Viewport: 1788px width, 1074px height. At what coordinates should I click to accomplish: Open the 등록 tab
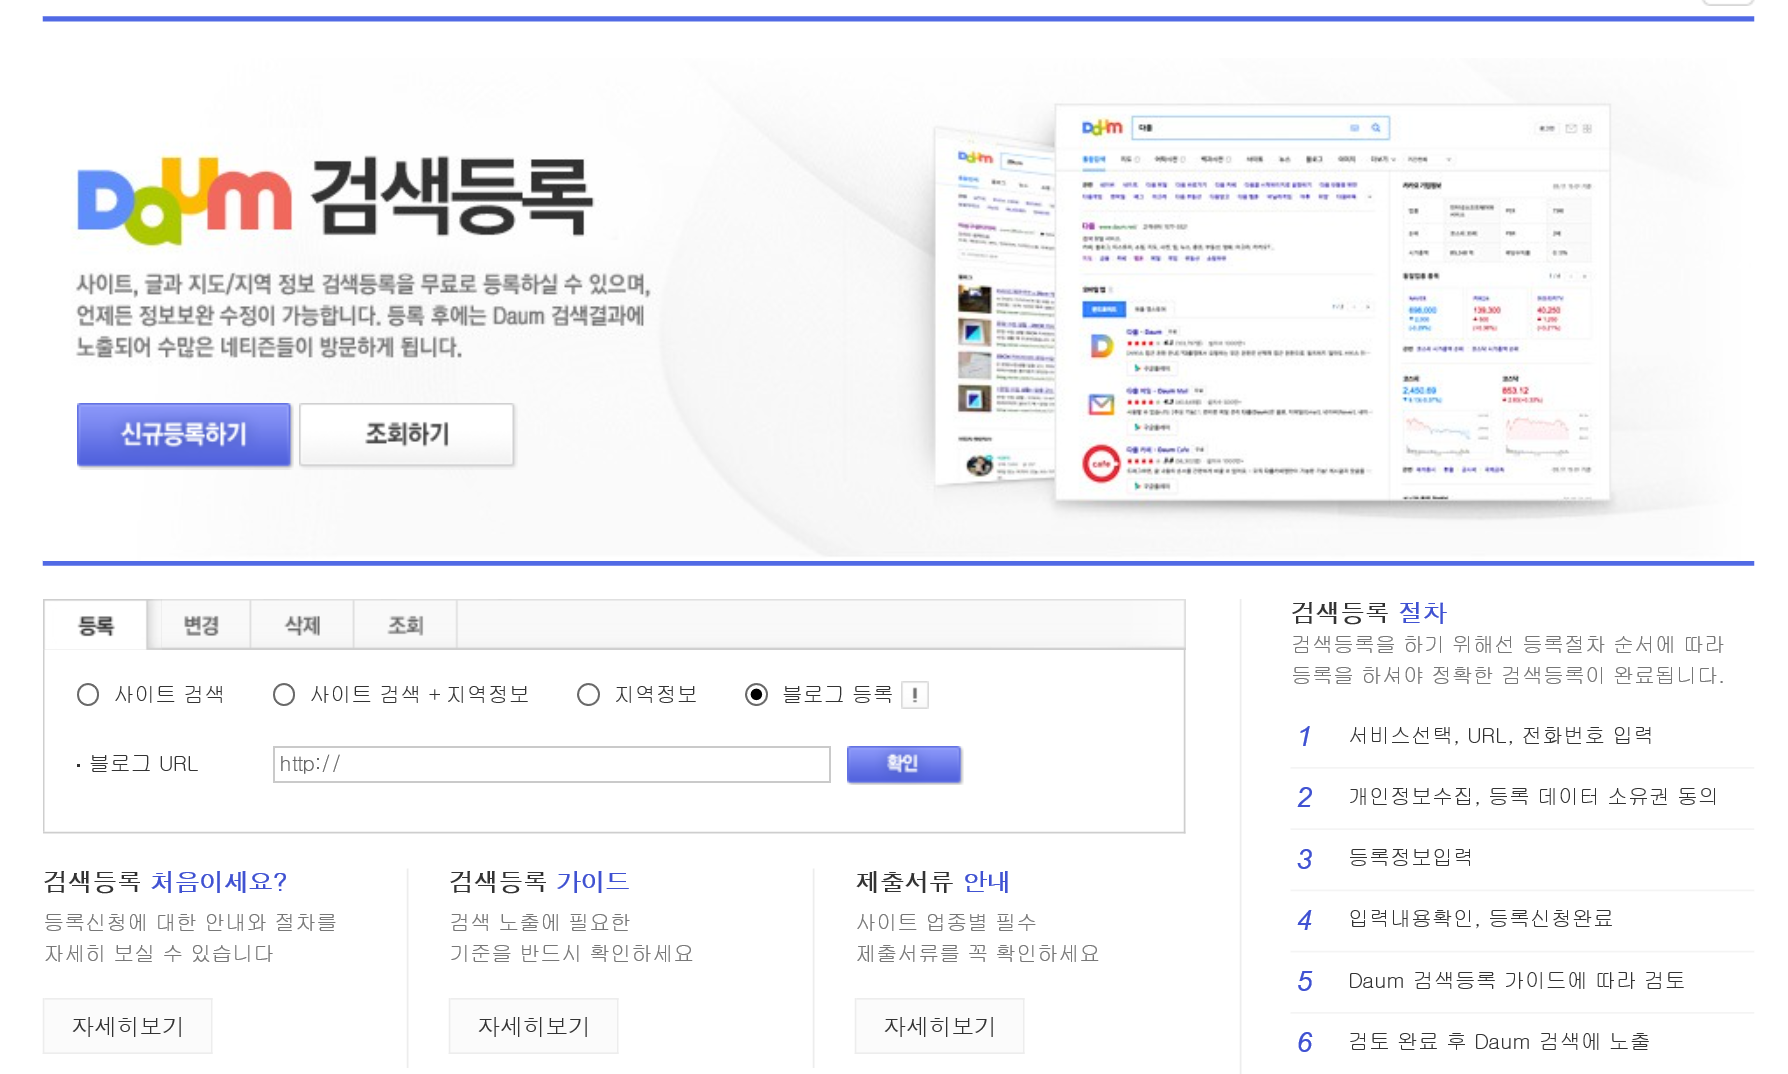coord(96,626)
